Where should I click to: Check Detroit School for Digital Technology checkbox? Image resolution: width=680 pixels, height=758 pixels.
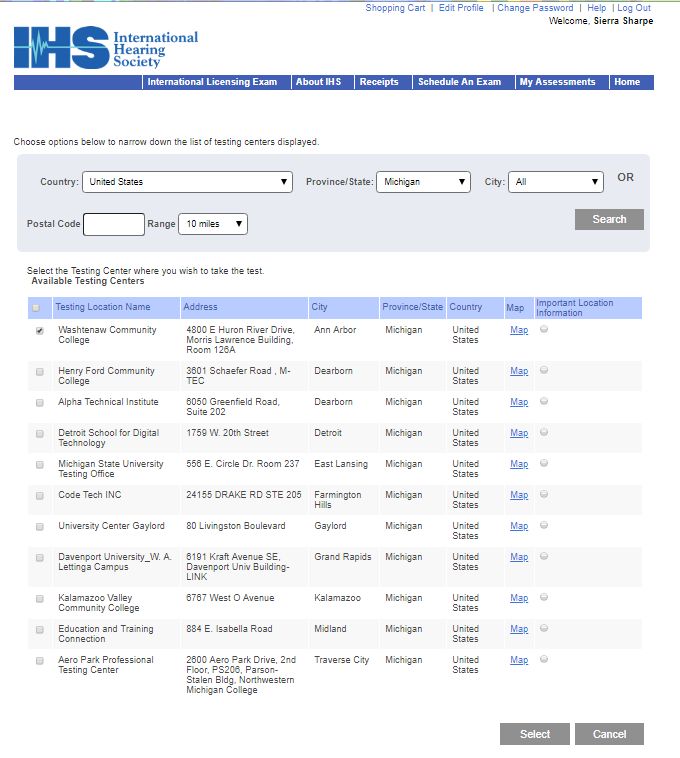[x=40, y=434]
